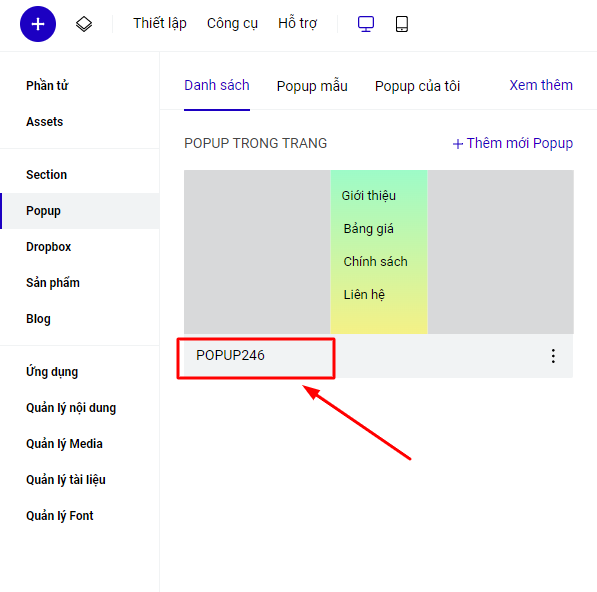Click Chính sách in popup preview
The width and height of the screenshot is (597, 592).
375,262
